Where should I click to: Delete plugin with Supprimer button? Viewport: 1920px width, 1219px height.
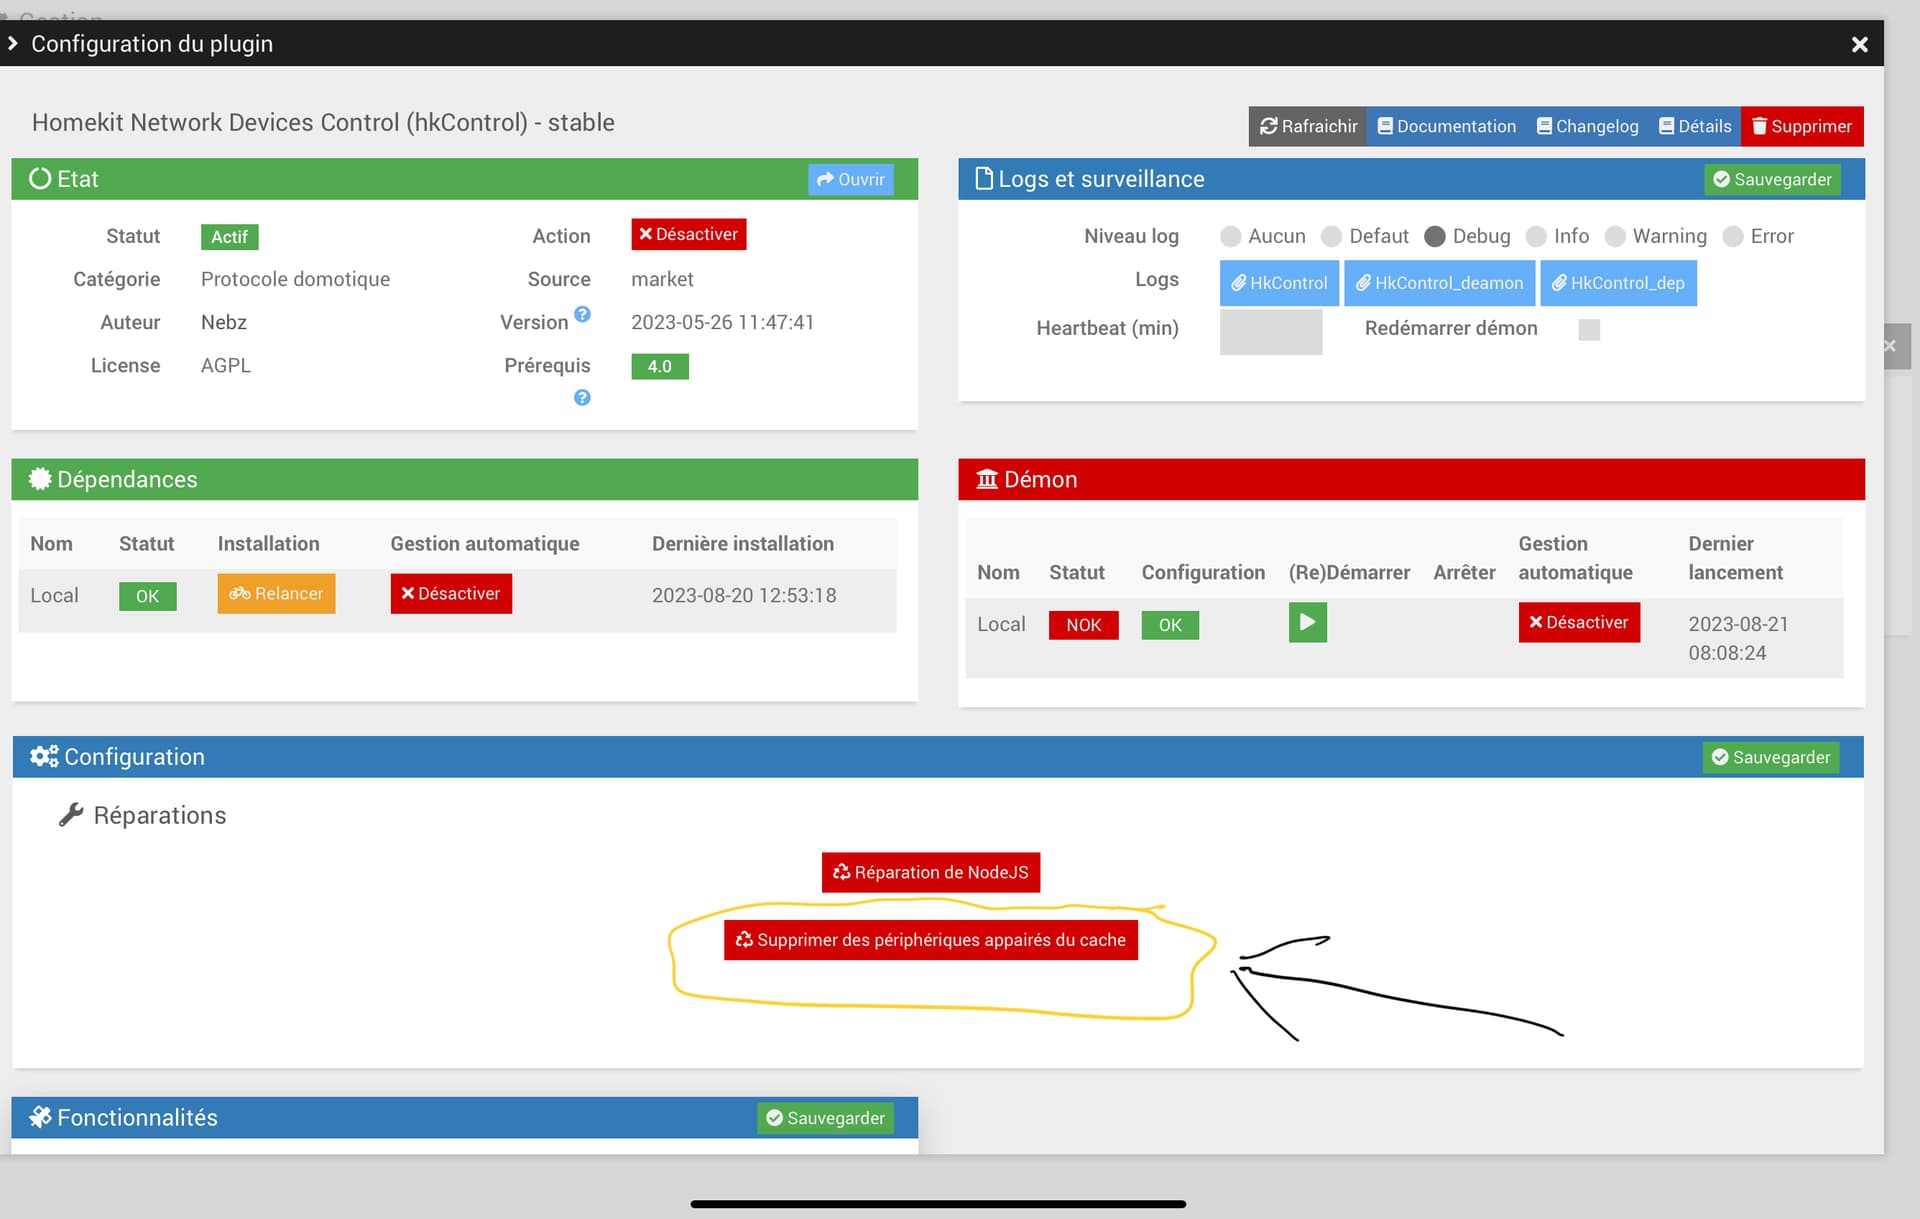[x=1801, y=126]
